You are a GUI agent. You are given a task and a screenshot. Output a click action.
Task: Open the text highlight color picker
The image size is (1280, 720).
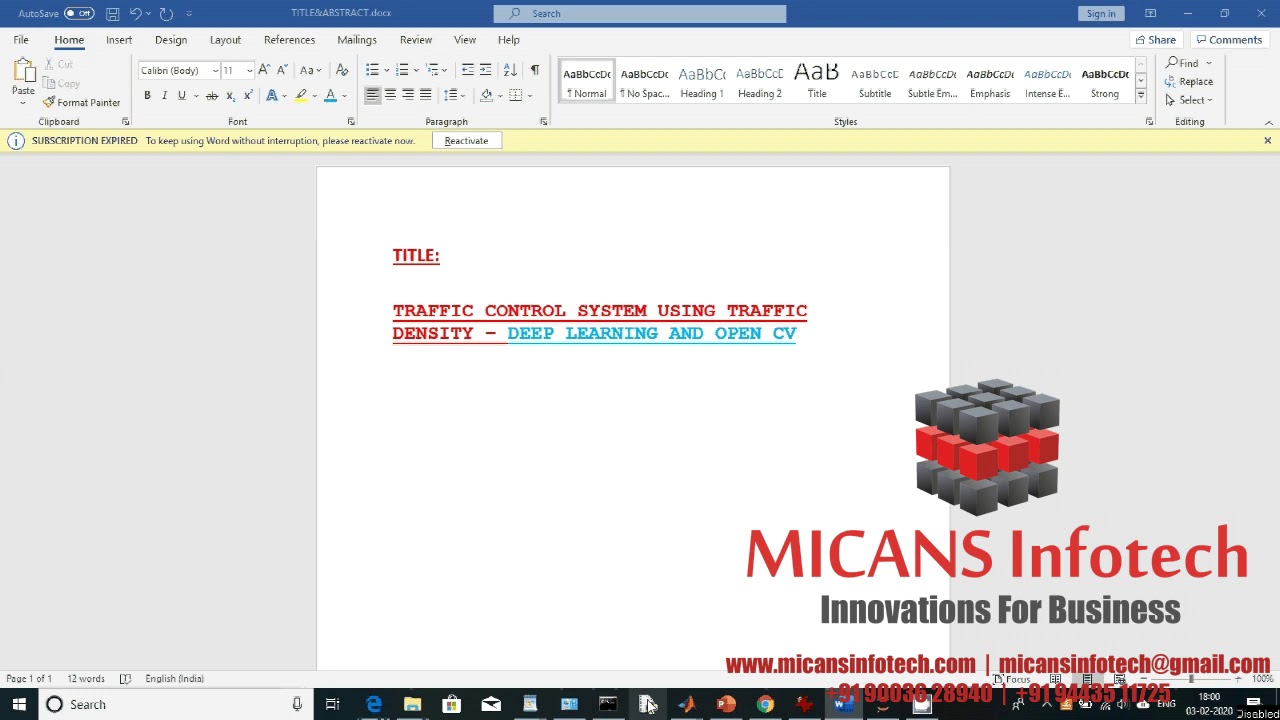point(314,96)
